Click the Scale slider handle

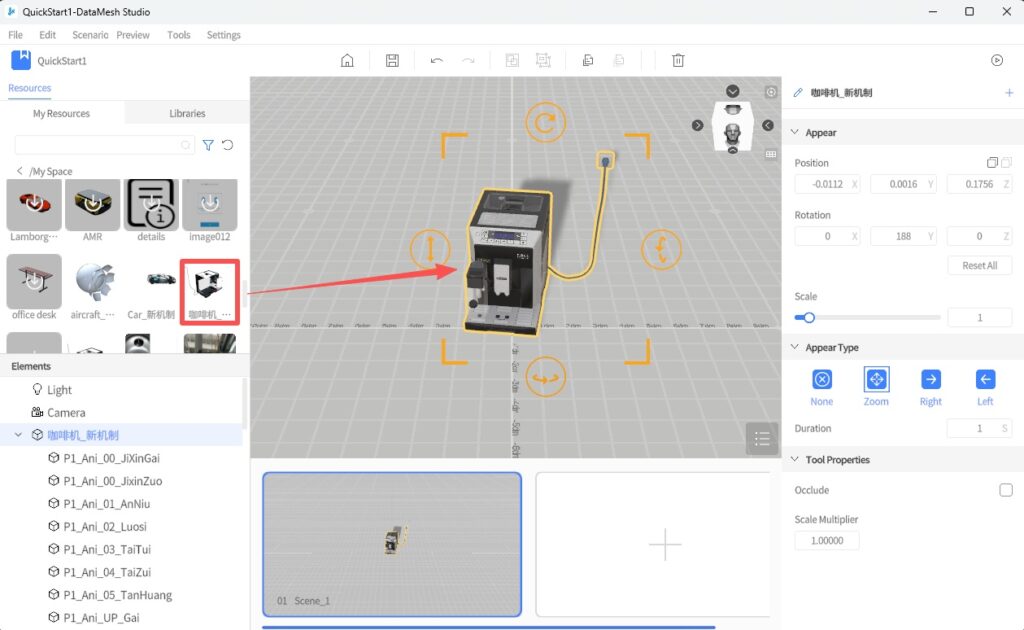click(x=808, y=318)
